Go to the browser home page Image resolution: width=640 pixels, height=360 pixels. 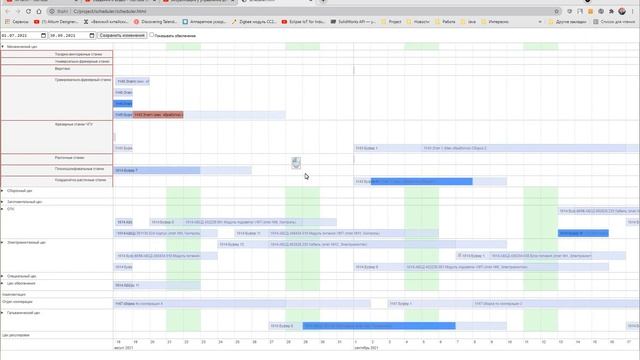coord(39,11)
